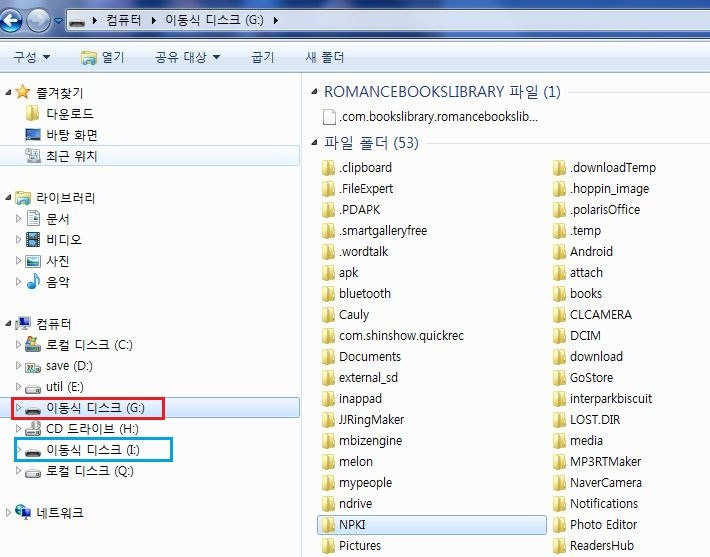Select .polarisOffice folder name
Image resolution: width=710 pixels, height=557 pixels.
tap(605, 210)
